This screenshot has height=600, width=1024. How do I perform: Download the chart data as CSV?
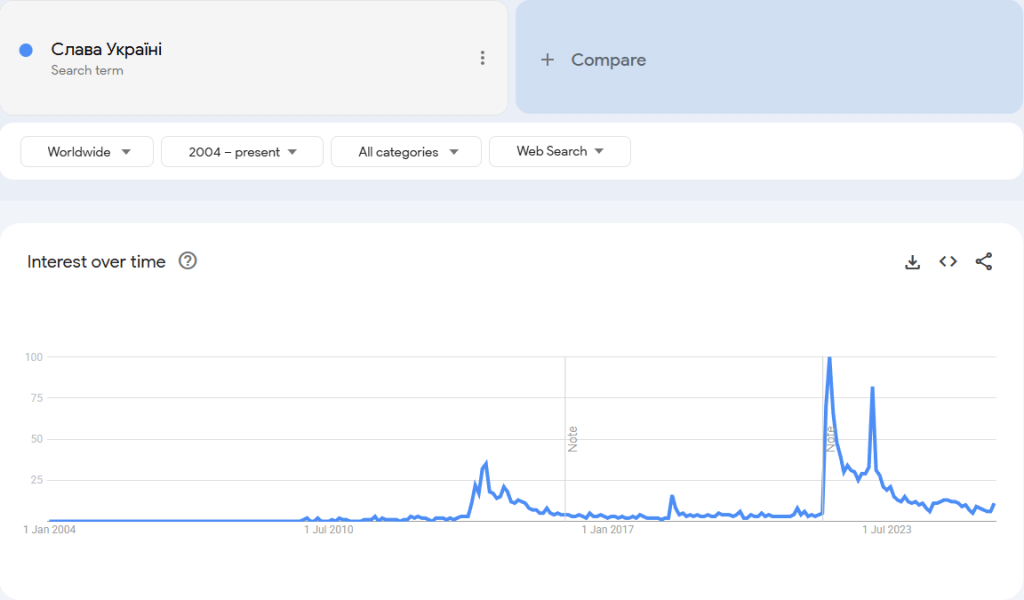(912, 262)
